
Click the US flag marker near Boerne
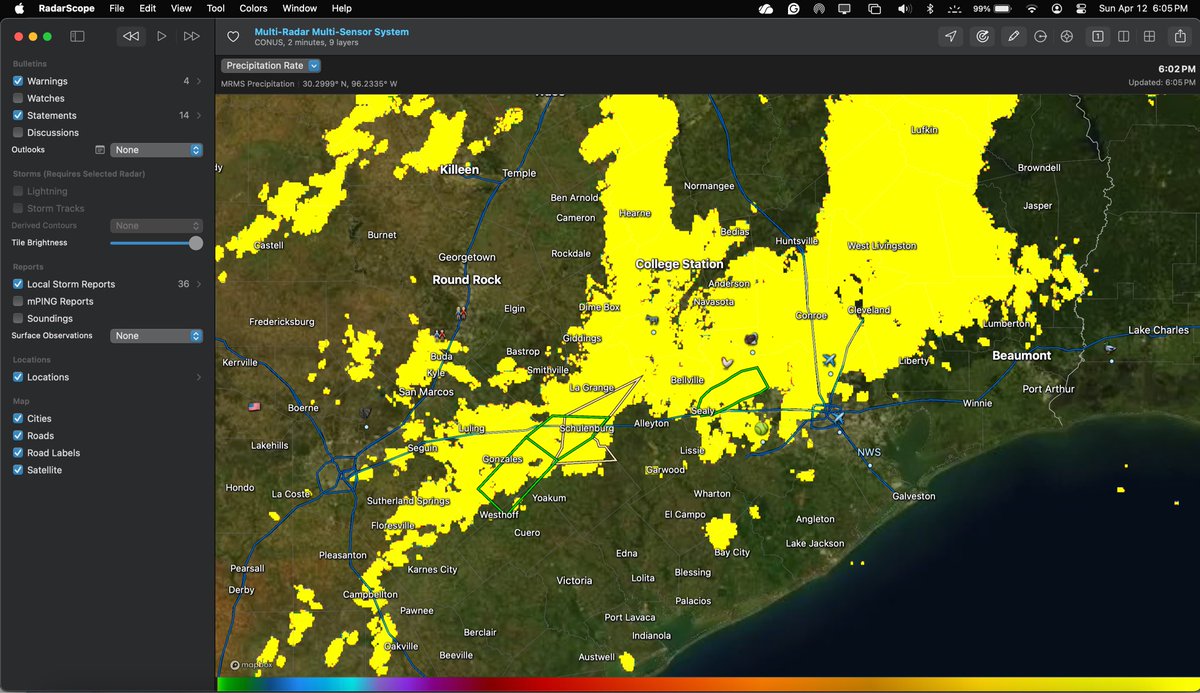pos(254,407)
